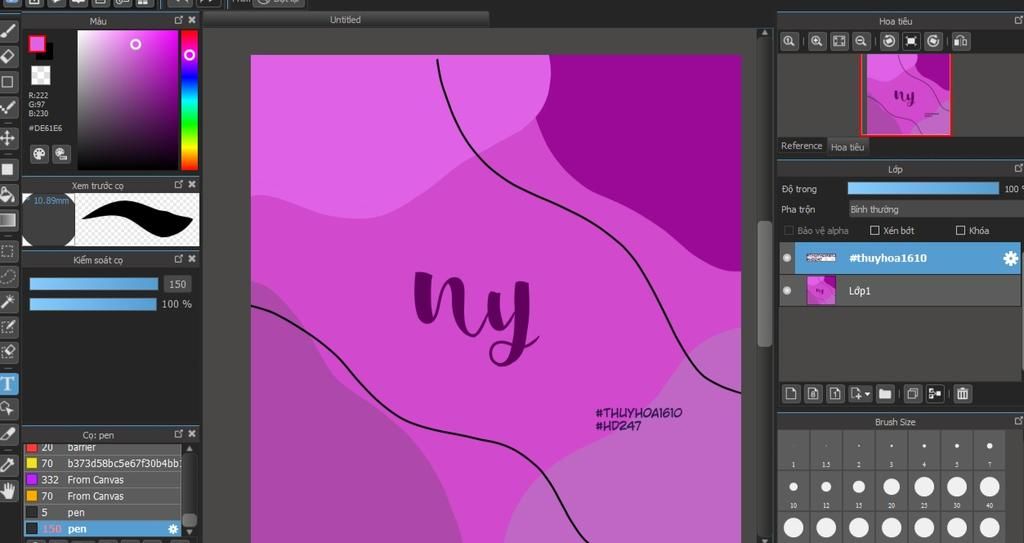Switch to the Reference tab
The width and height of the screenshot is (1024, 543).
click(801, 146)
